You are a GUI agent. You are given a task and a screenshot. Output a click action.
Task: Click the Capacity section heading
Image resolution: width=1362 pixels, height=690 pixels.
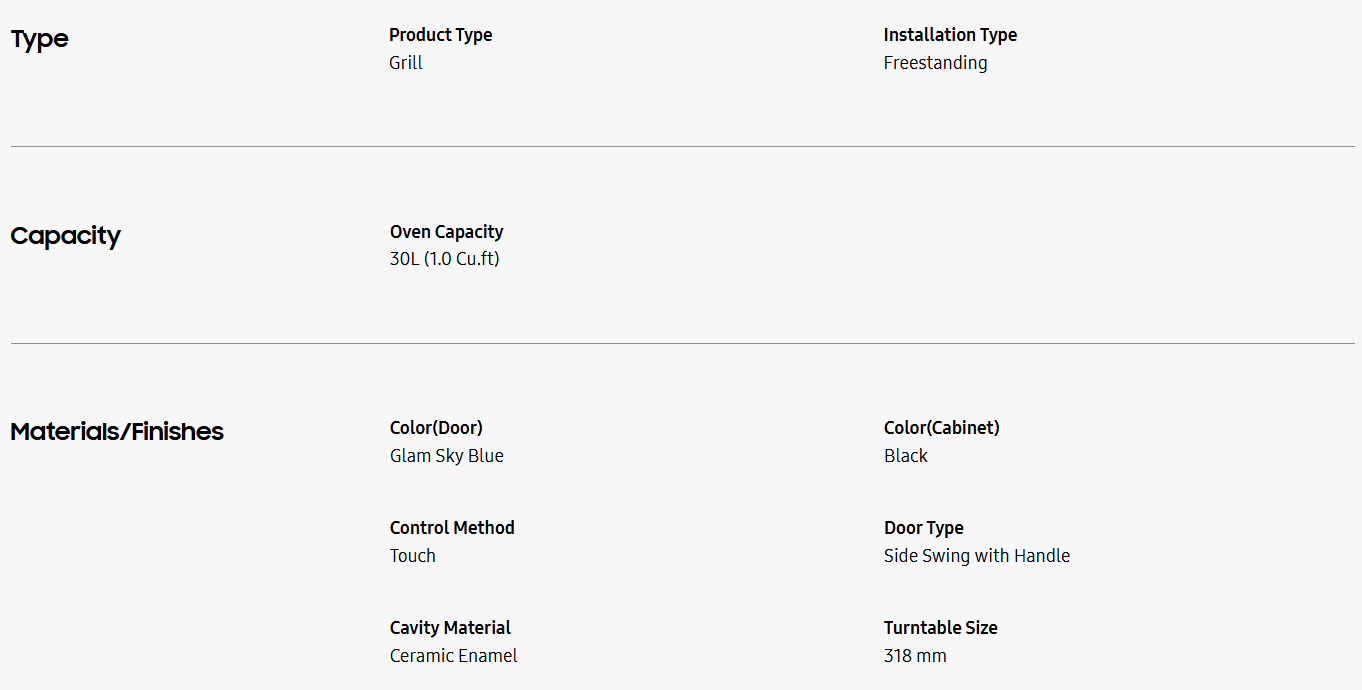pos(65,236)
